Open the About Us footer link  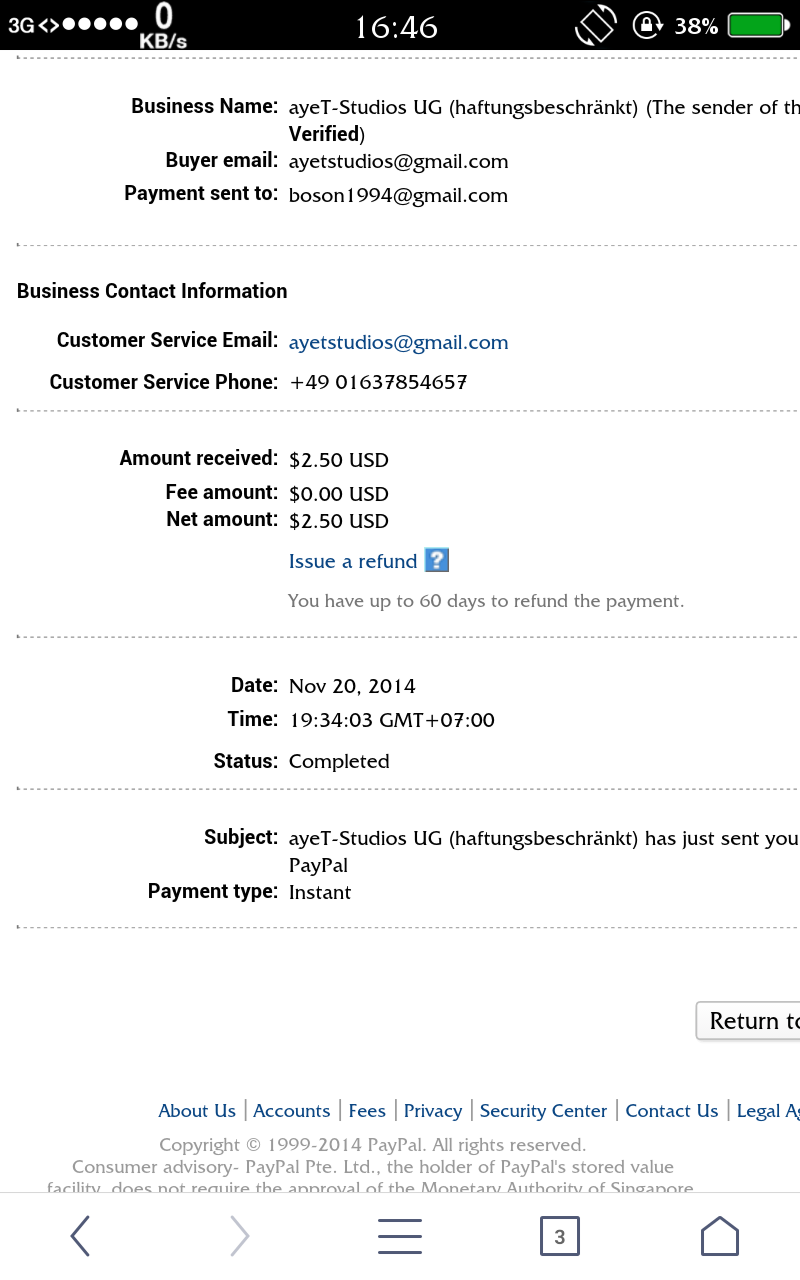[x=197, y=1111]
